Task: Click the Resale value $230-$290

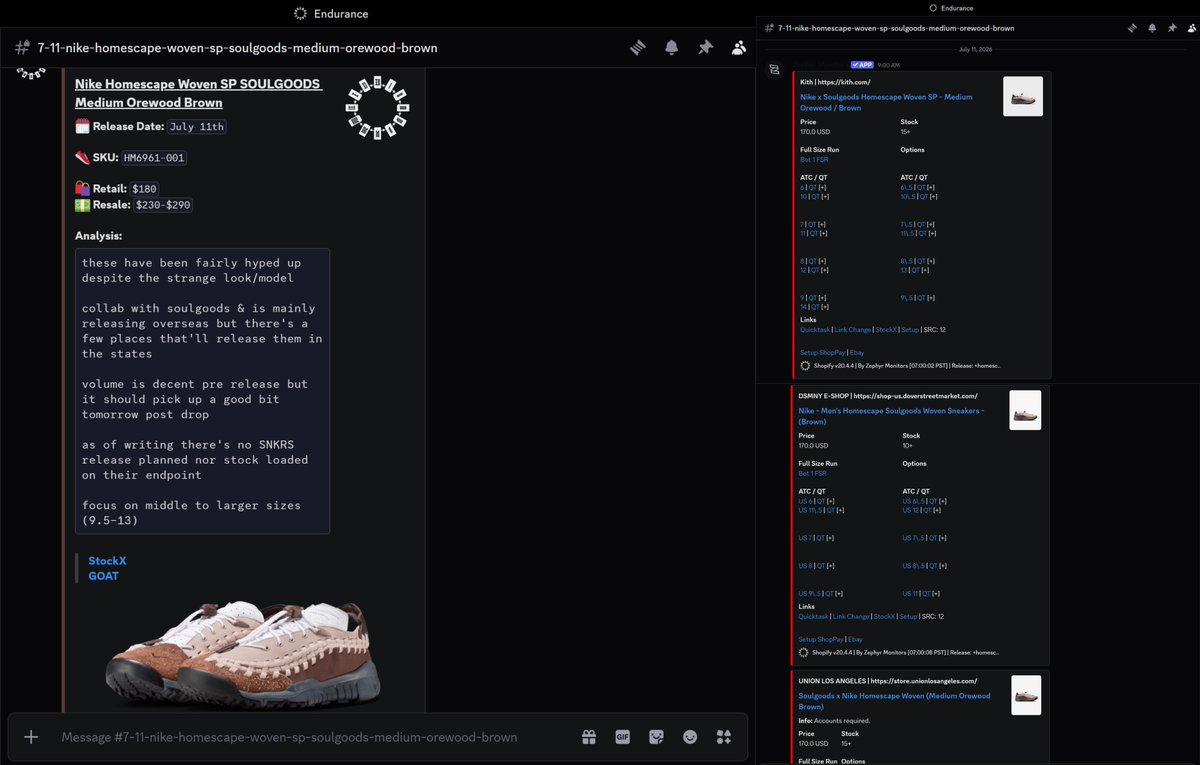Action: coord(163,205)
